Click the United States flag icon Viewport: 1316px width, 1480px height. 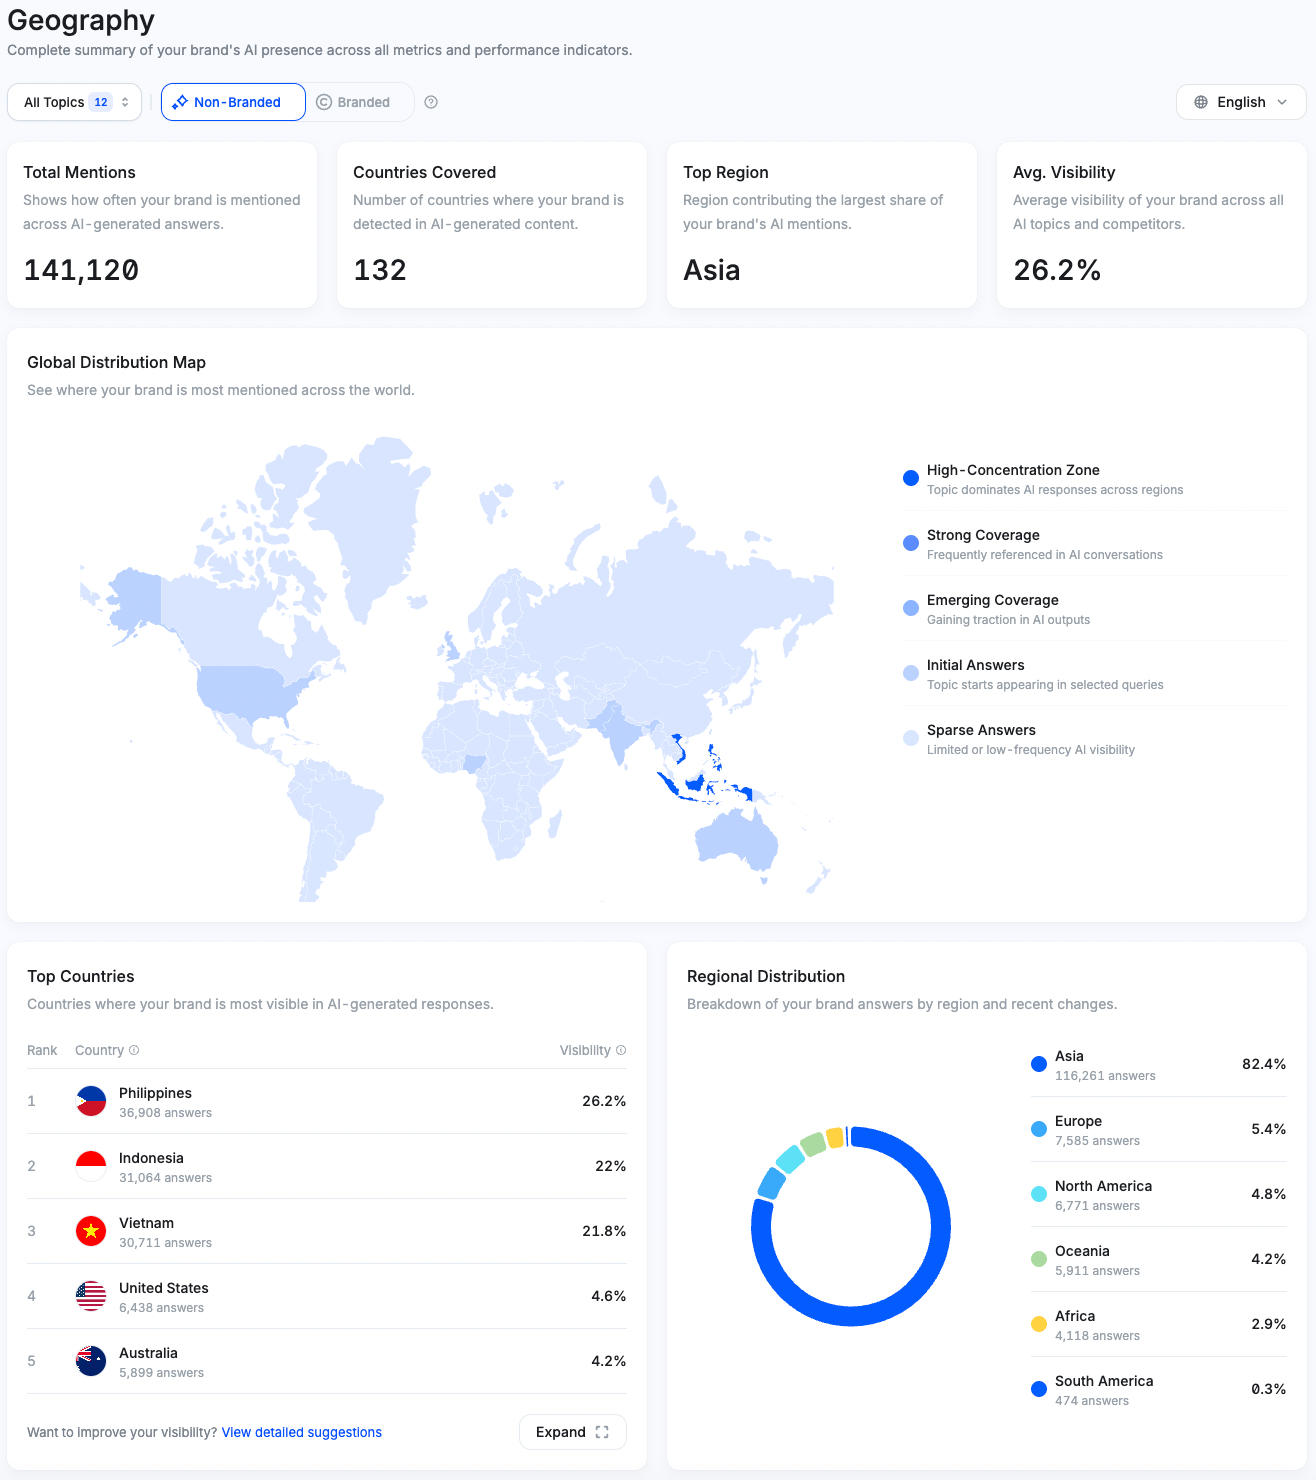90,1296
